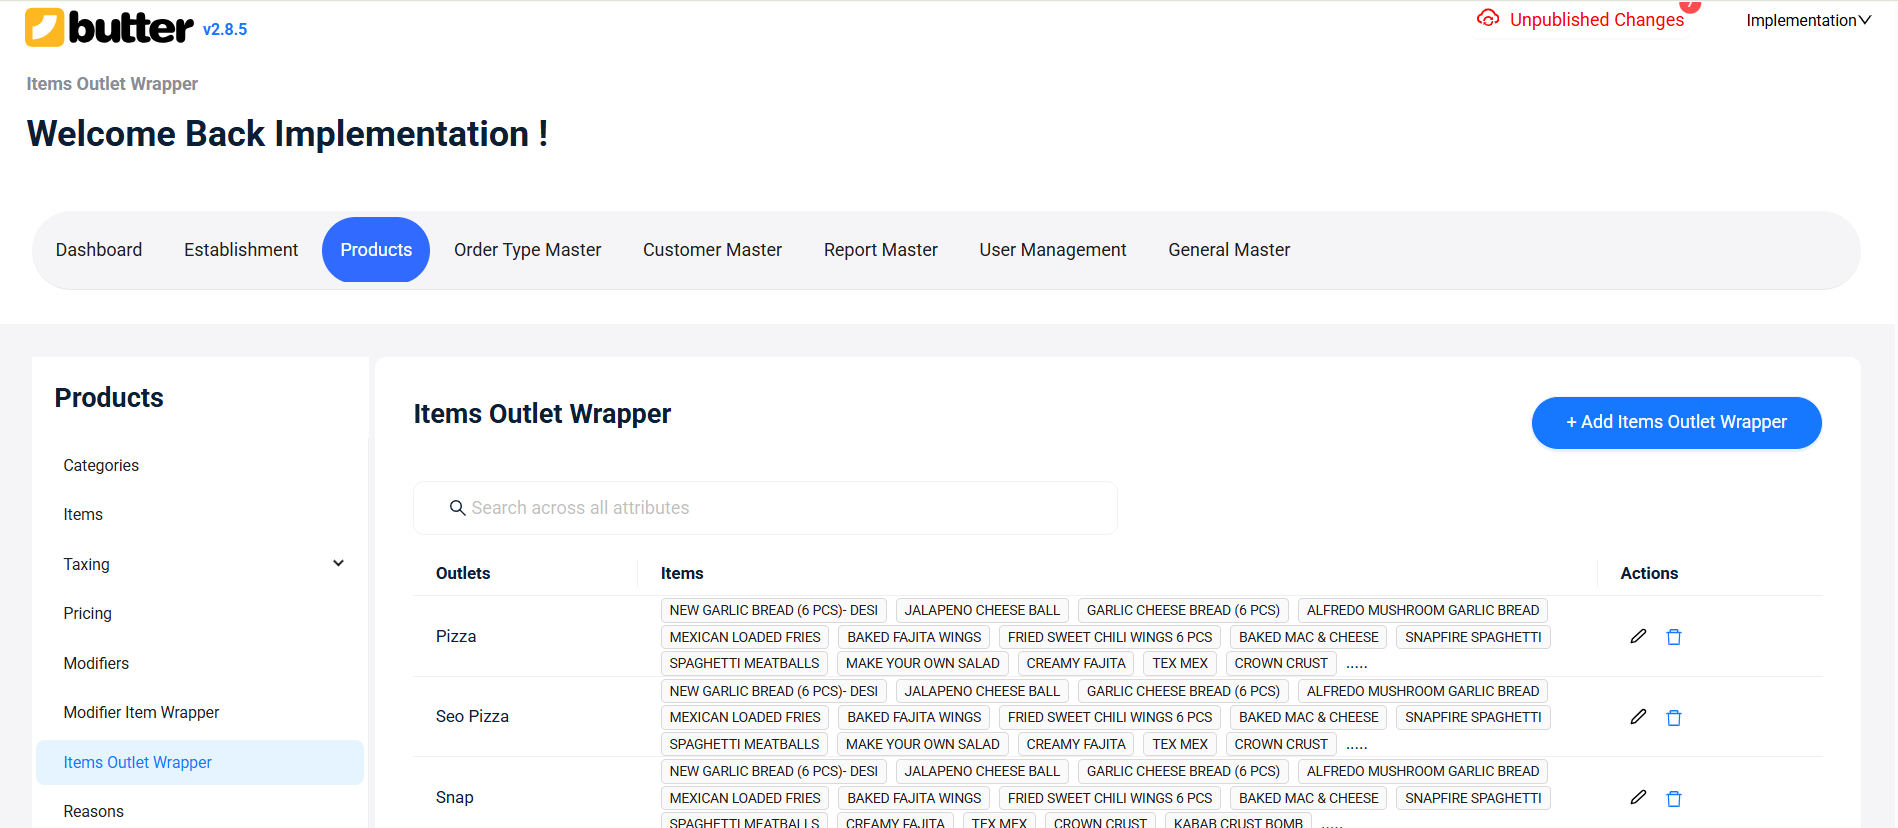Click the Unpublished Changes cloud icon

click(x=1488, y=19)
